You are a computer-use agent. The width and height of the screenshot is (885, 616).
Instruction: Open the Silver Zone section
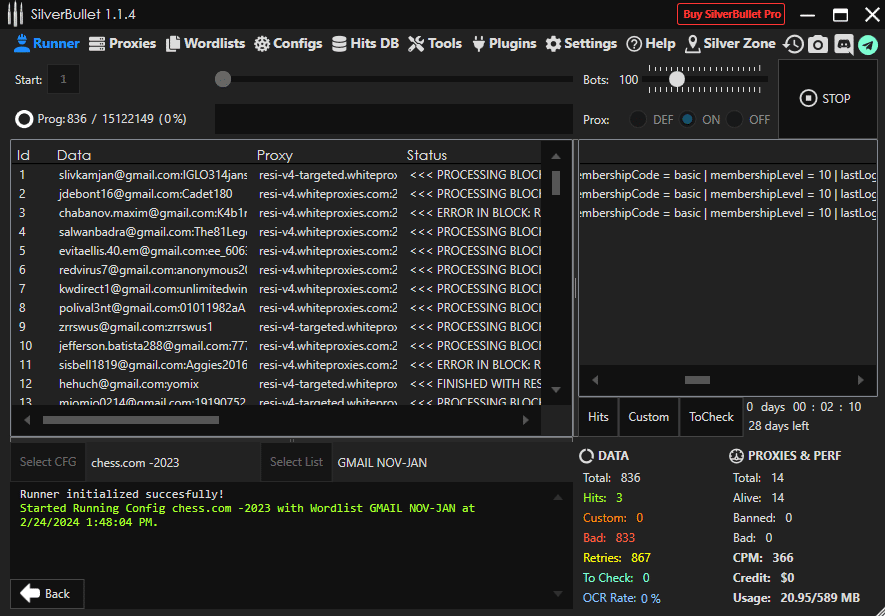click(x=730, y=44)
